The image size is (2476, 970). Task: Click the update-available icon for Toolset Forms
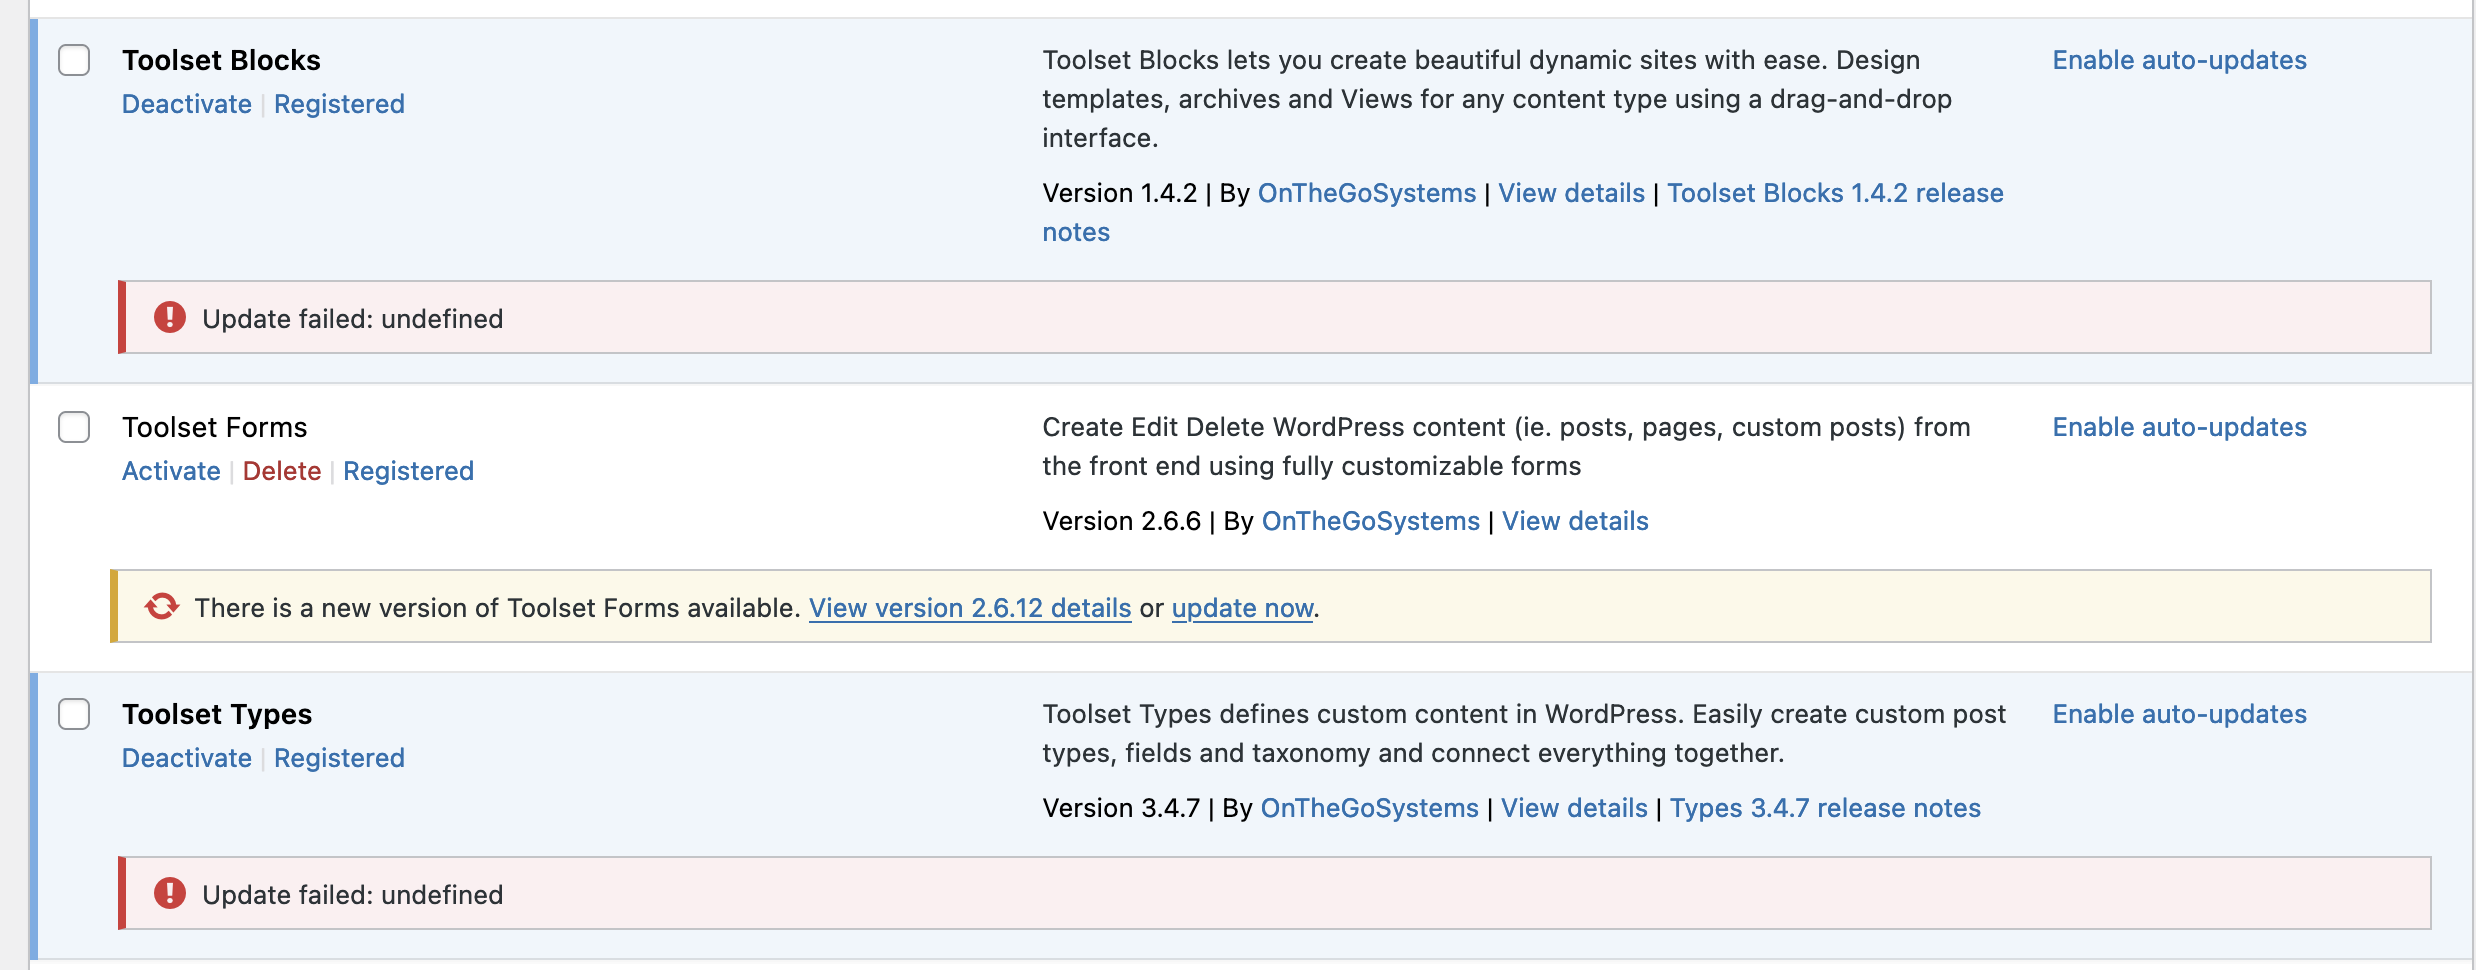(161, 606)
